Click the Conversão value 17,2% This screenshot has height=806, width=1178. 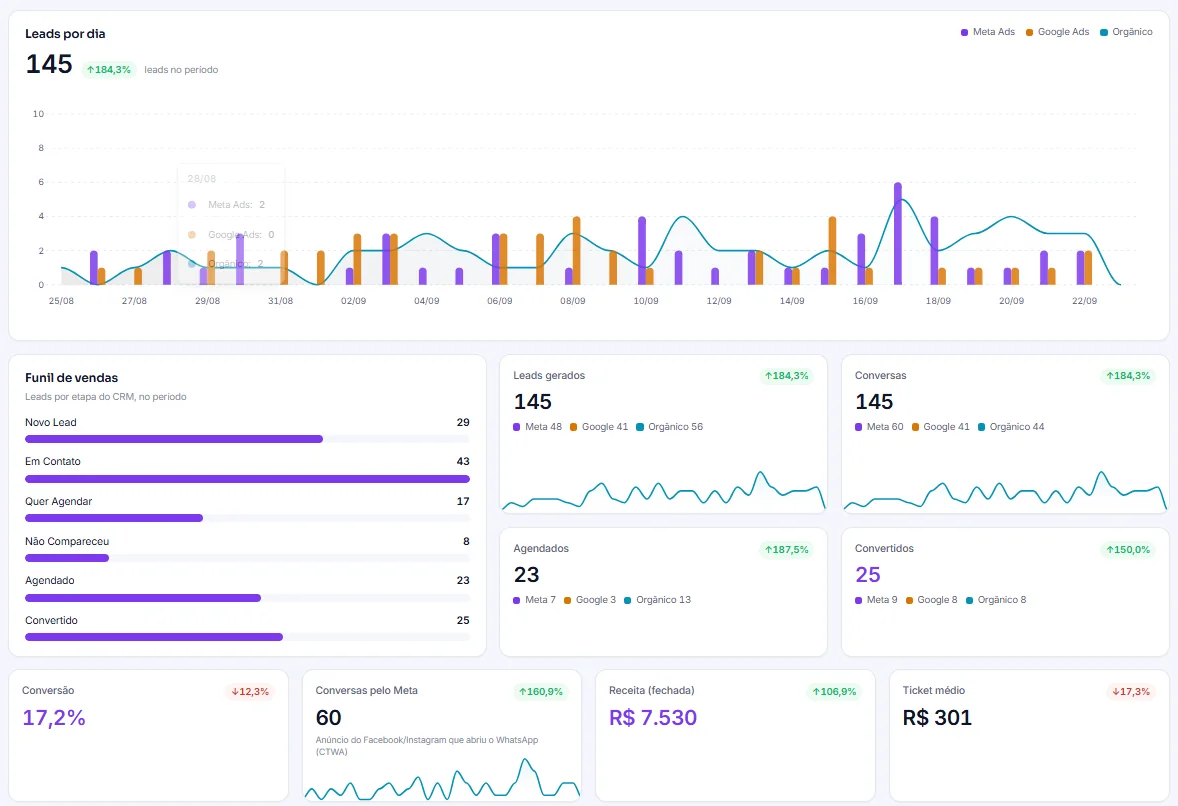(x=54, y=717)
